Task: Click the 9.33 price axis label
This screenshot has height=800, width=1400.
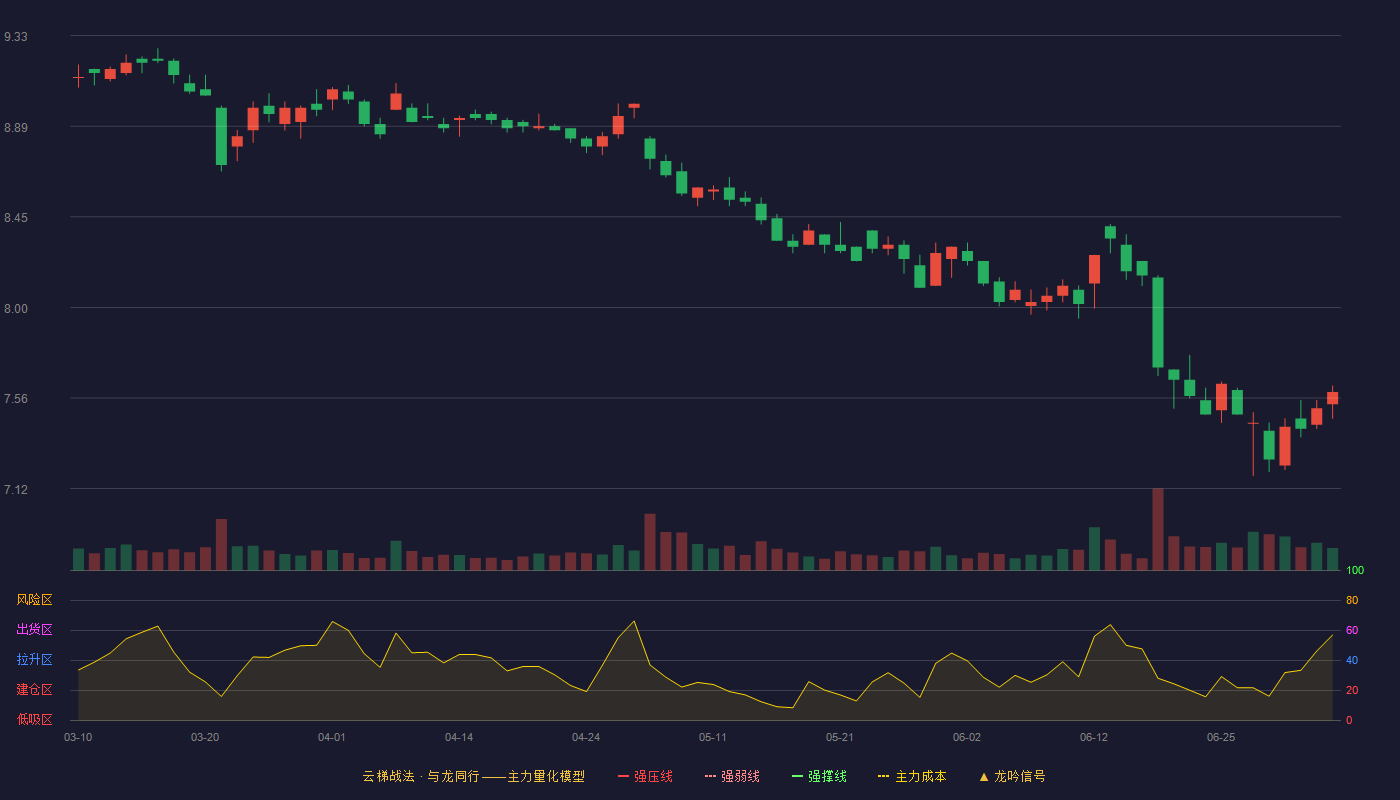Action: click(16, 37)
